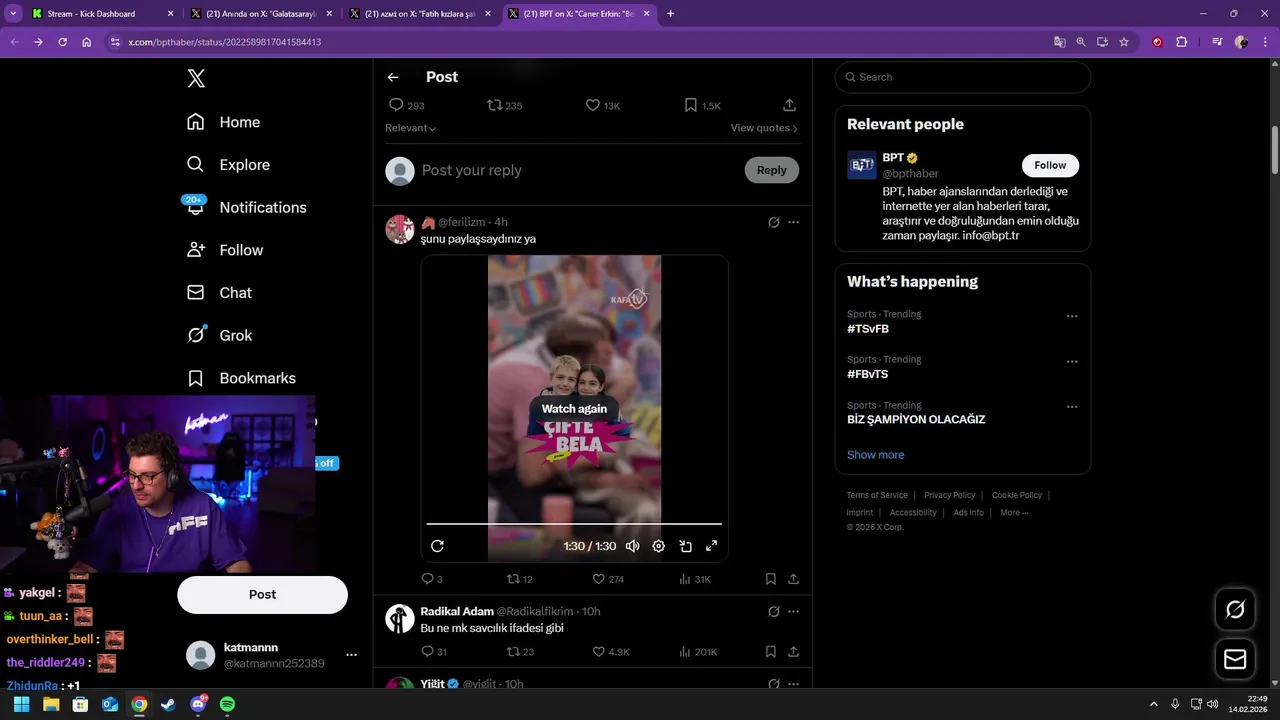This screenshot has width=1280, height=720.
Task: Switch to the Stream - Kick Dashboard tab
Action: (x=103, y=14)
